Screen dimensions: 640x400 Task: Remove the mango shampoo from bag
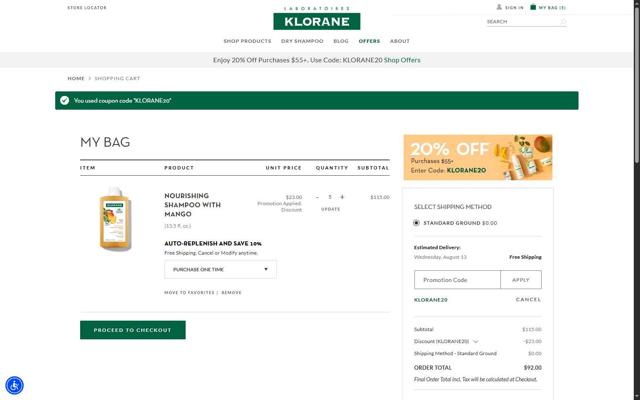pos(231,293)
